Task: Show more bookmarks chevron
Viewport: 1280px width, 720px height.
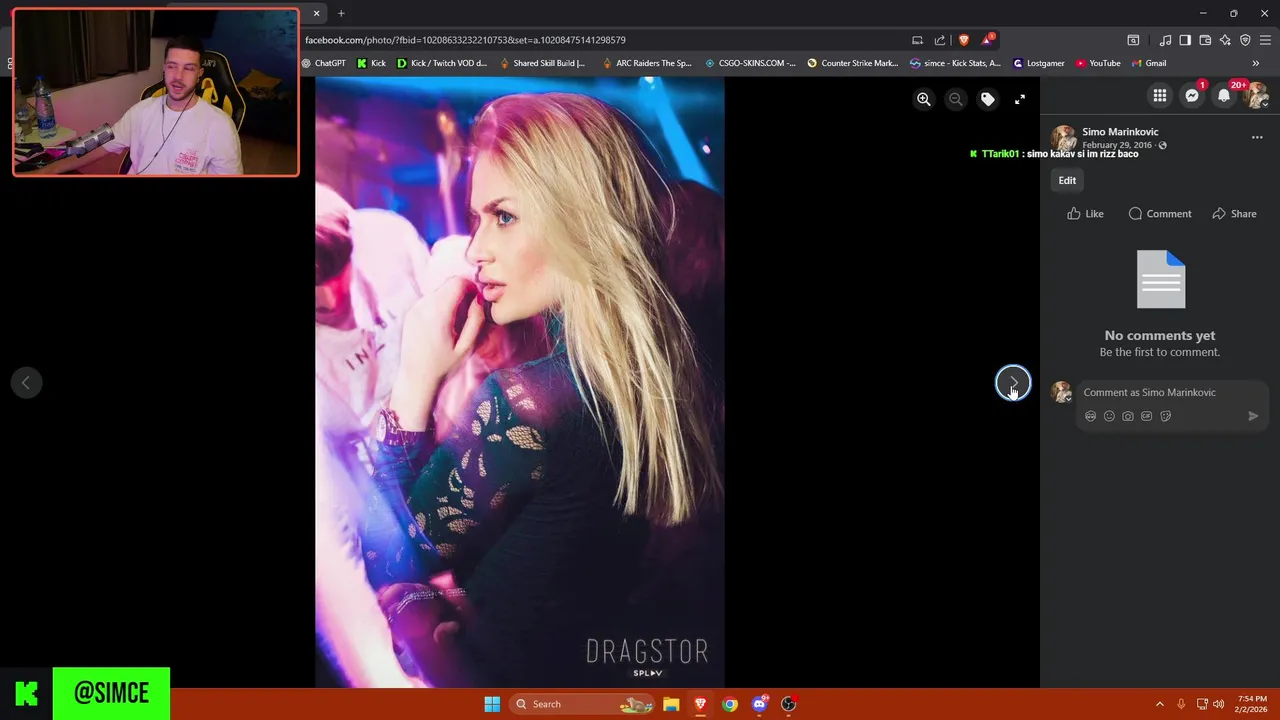Action: 1256,63
